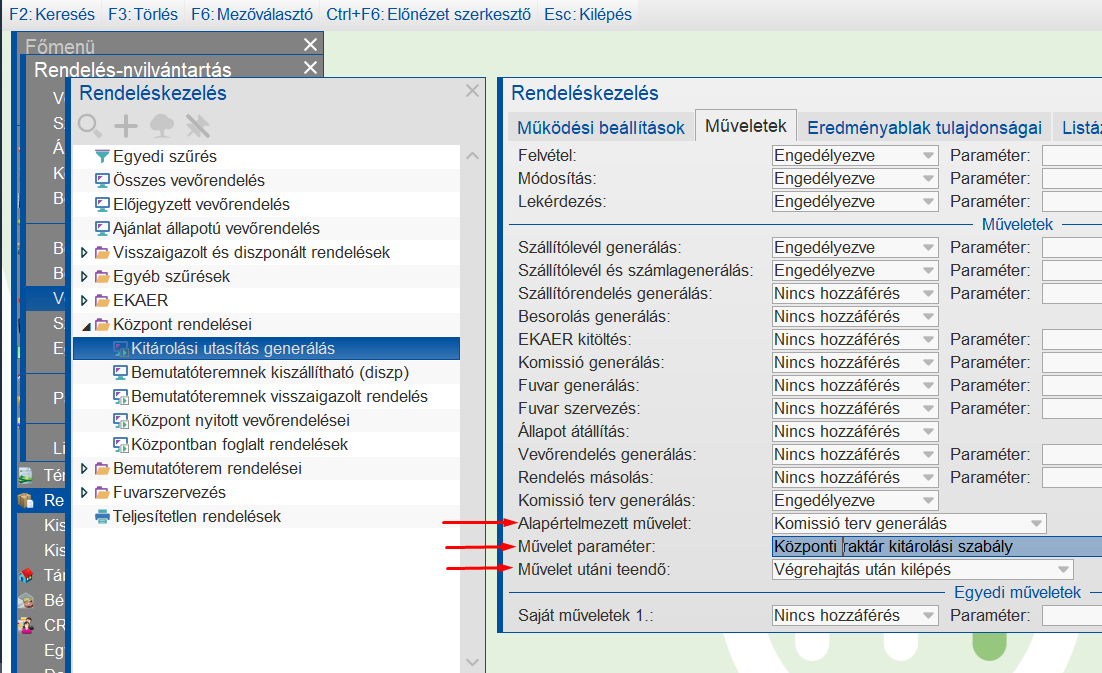
Task: Expand the Visszaigazolt és diszponált rendelések folder
Action: [84, 252]
